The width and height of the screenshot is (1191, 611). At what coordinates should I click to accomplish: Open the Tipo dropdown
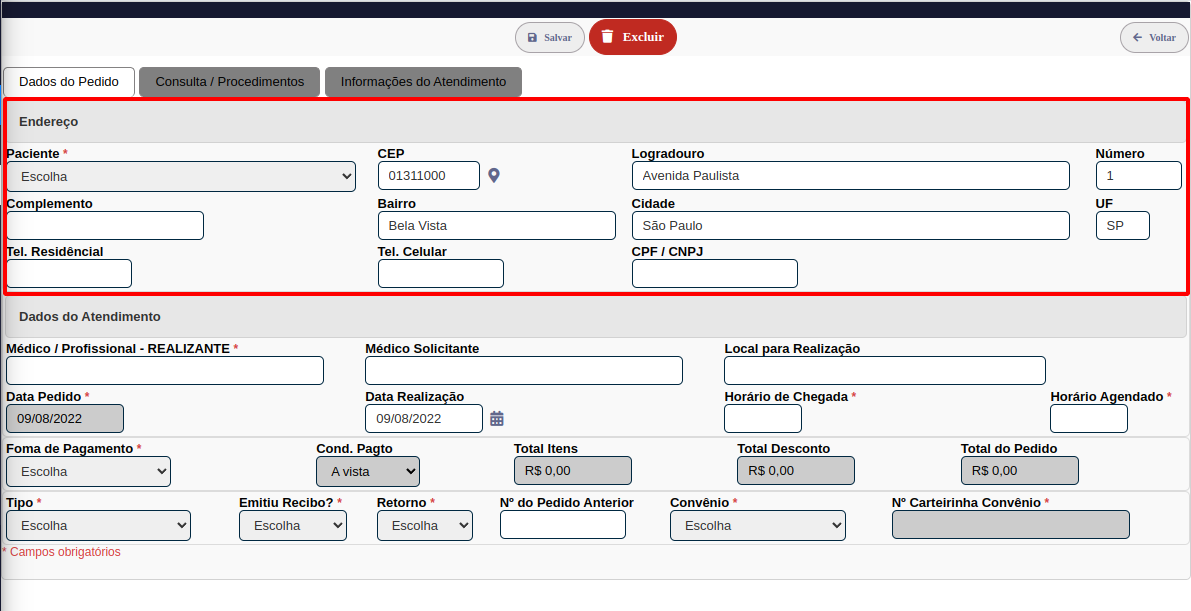click(98, 525)
